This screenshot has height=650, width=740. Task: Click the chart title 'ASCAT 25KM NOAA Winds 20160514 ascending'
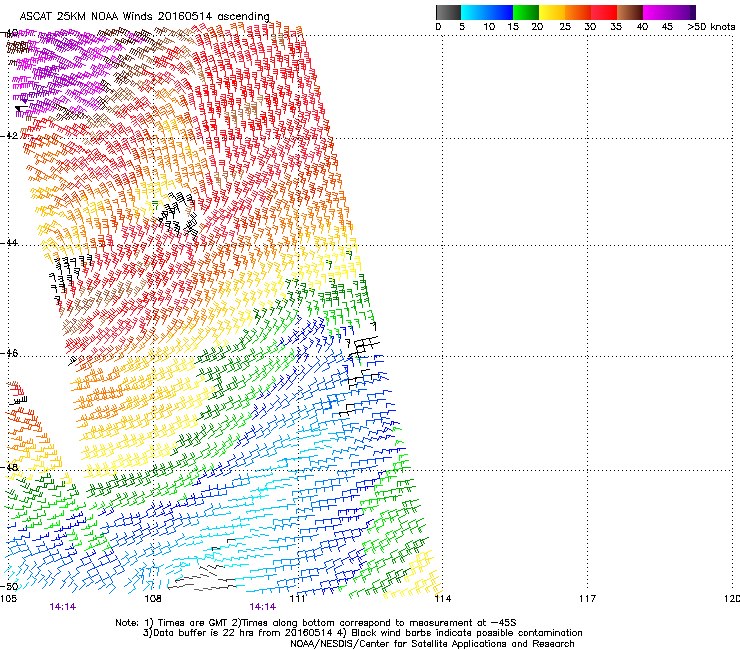(x=144, y=17)
